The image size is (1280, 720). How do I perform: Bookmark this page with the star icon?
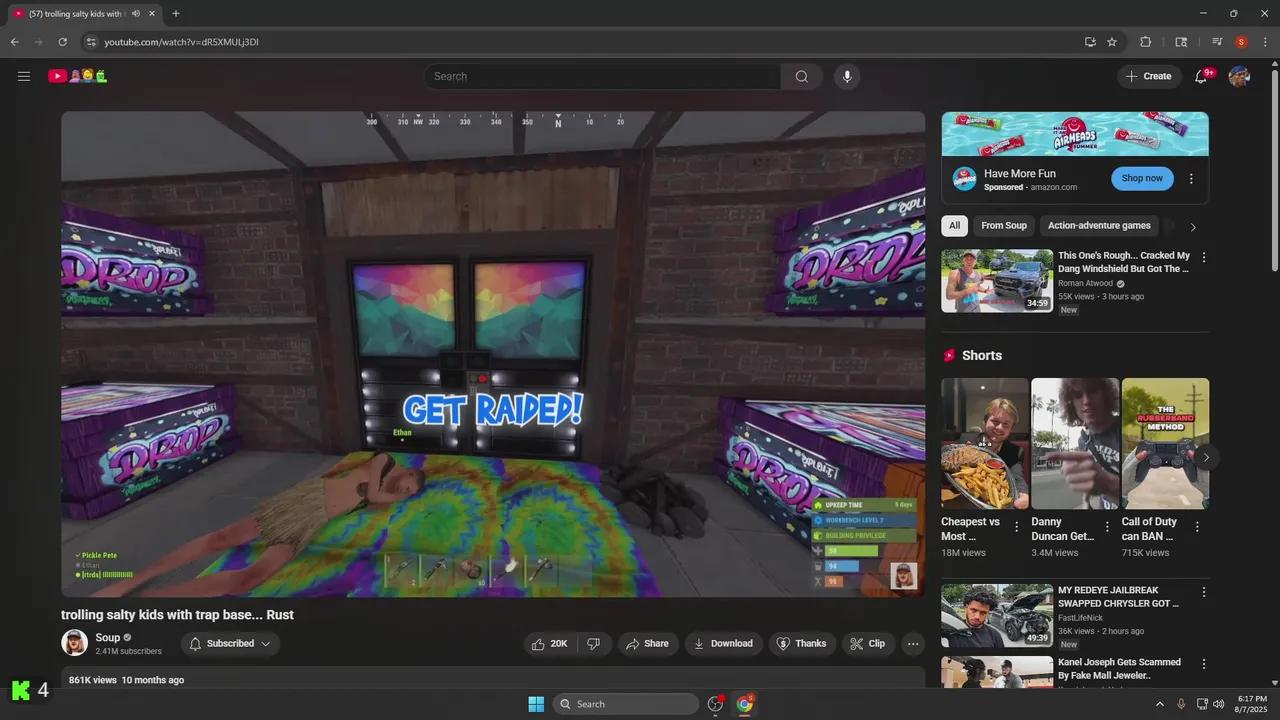pyautogui.click(x=1112, y=42)
